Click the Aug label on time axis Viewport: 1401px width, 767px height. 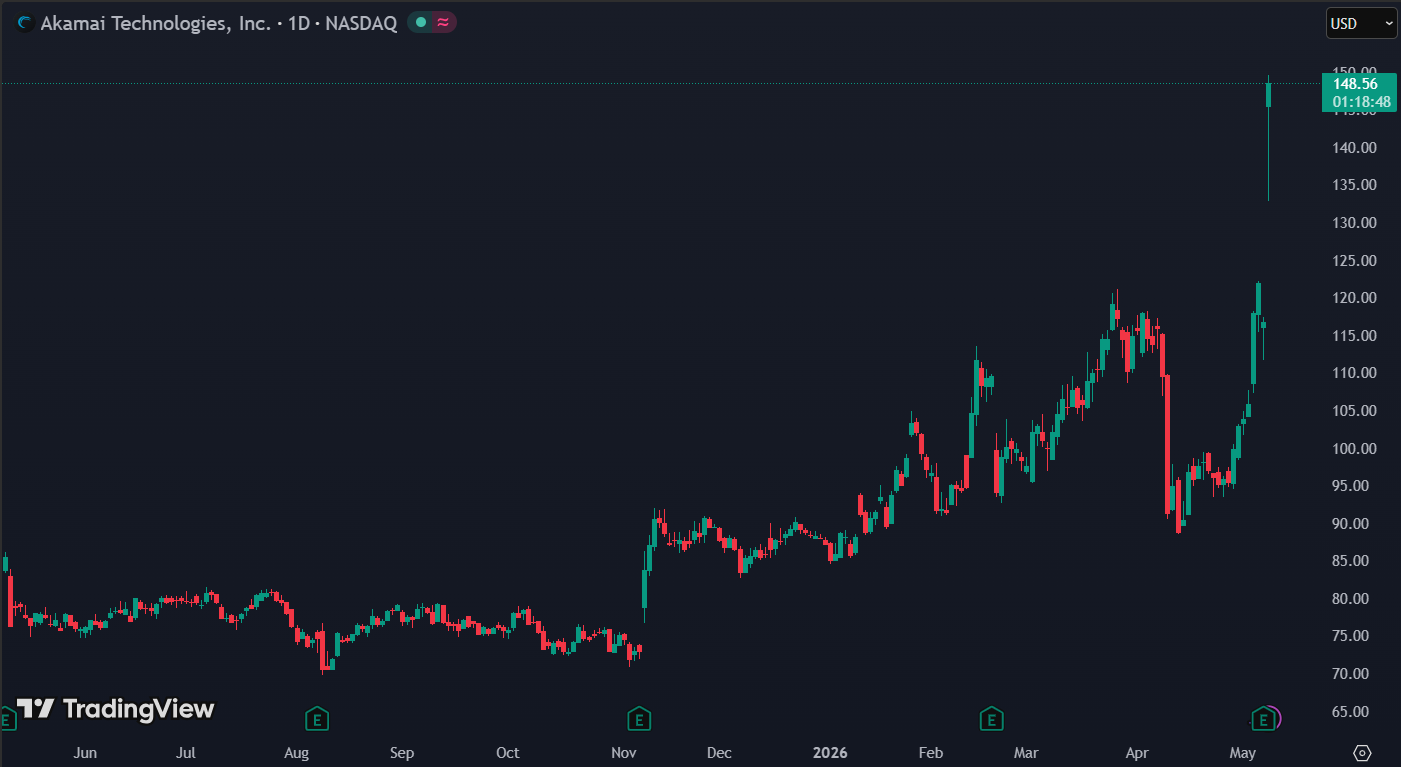[296, 752]
